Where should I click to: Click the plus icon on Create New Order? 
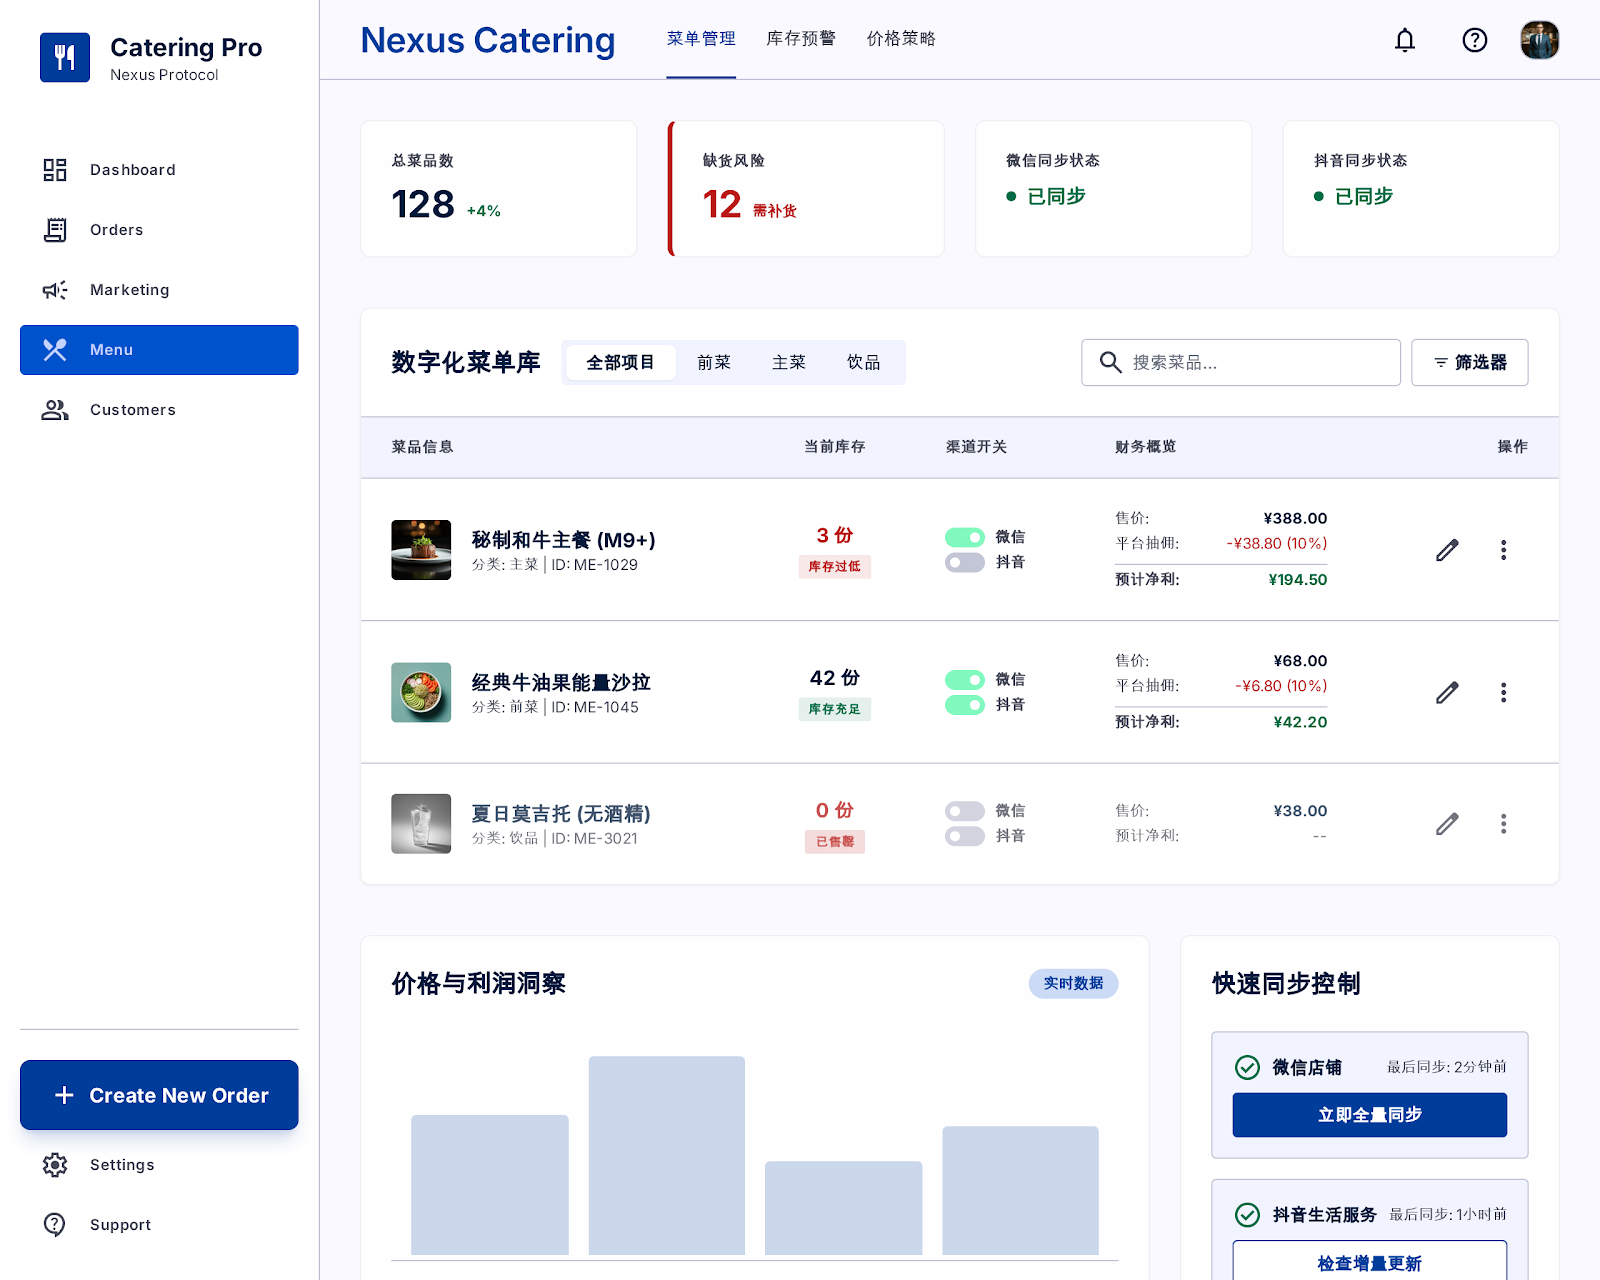pos(64,1095)
